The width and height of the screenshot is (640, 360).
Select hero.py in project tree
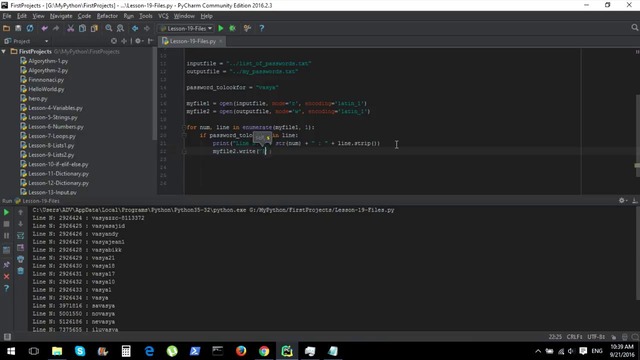point(38,98)
